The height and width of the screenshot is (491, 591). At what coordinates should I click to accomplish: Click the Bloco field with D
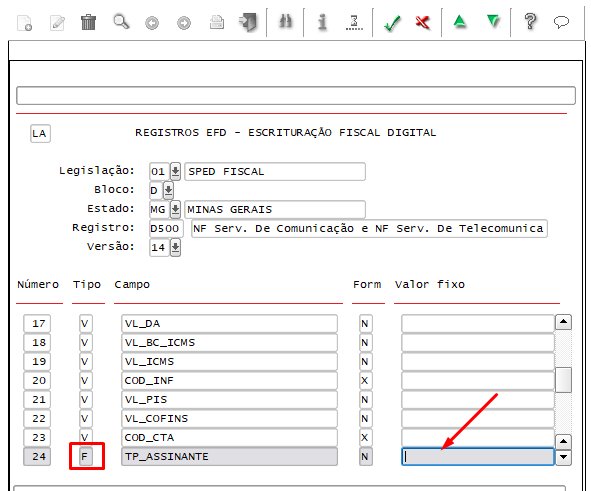[156, 190]
